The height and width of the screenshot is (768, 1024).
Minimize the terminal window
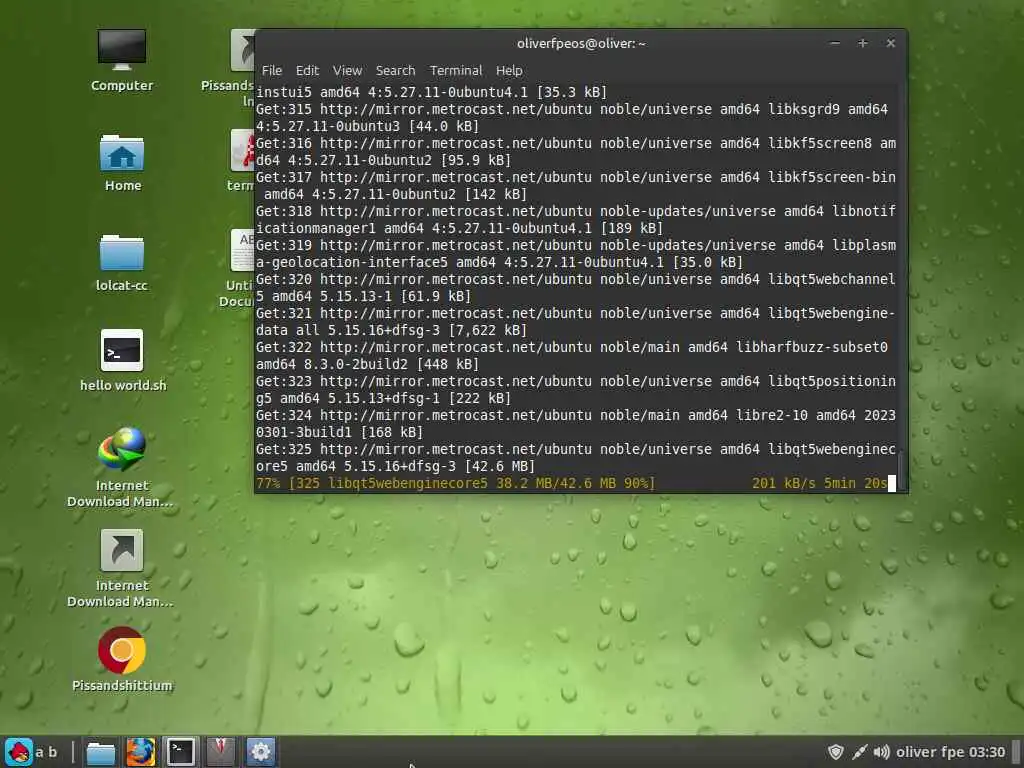[x=835, y=43]
